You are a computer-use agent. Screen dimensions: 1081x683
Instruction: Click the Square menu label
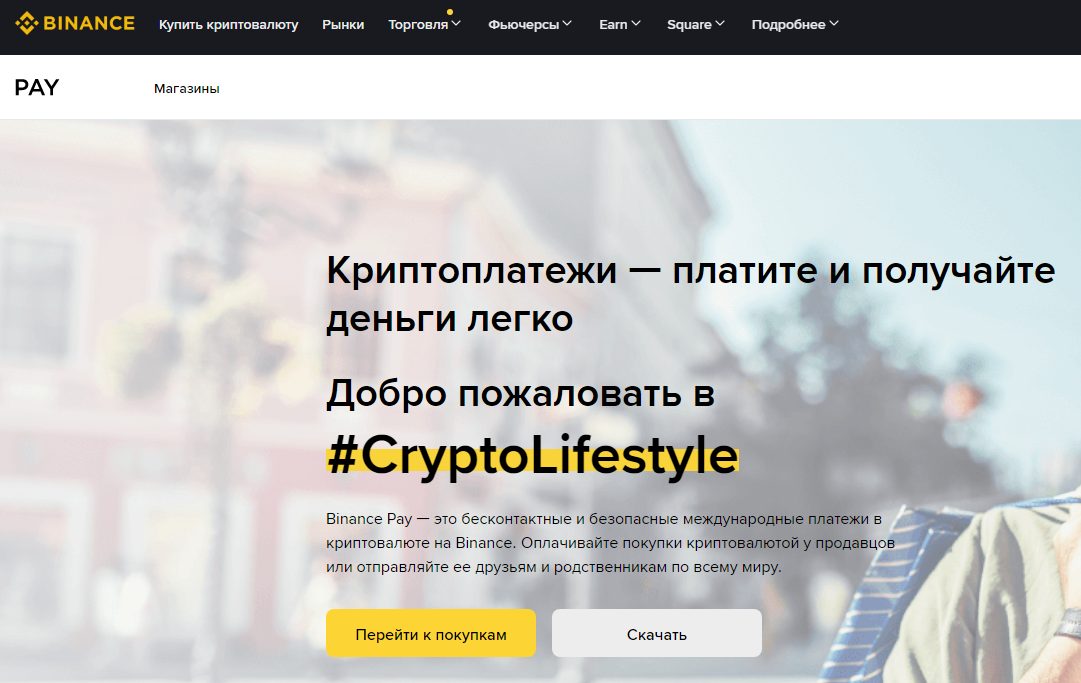[689, 24]
